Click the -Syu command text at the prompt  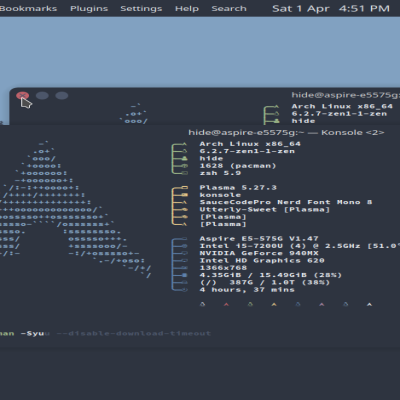[32, 333]
